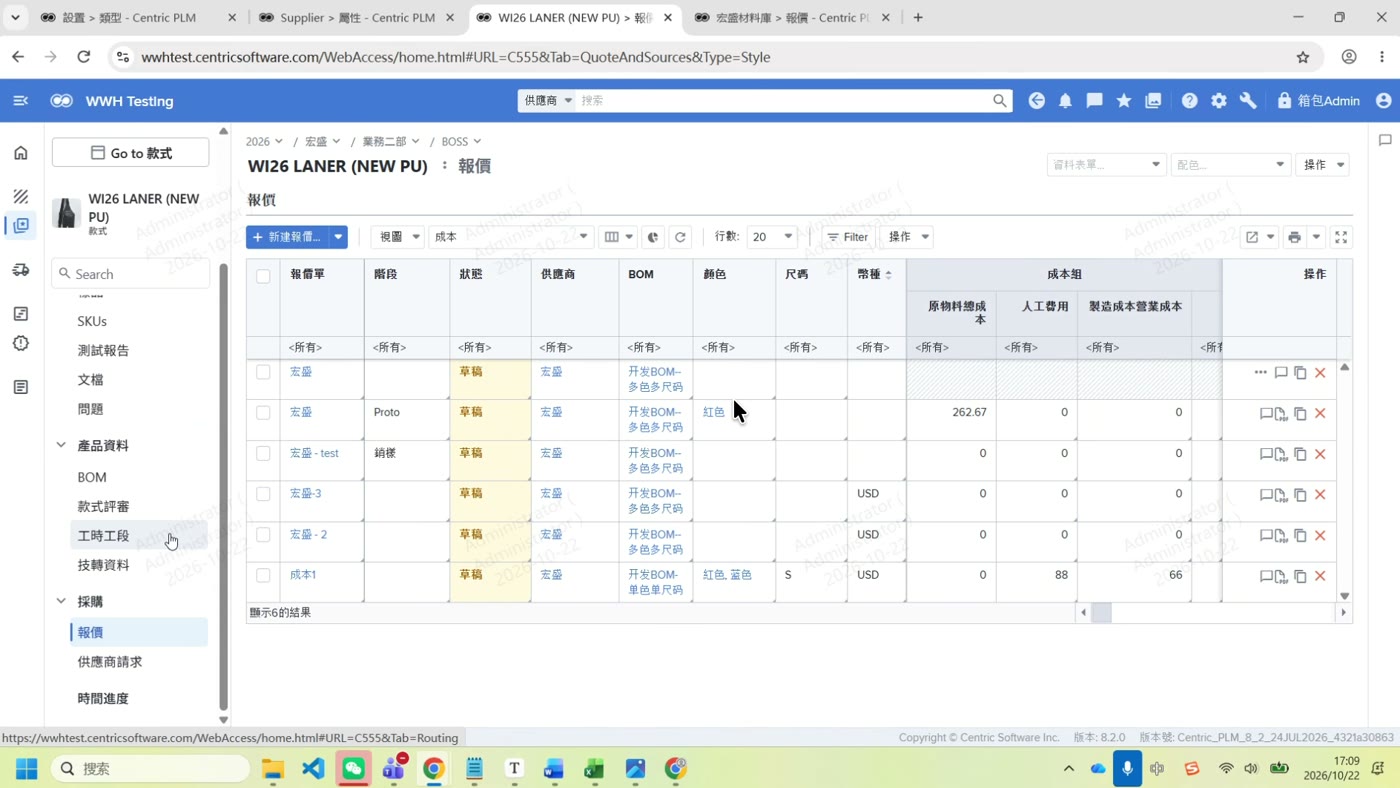
Task: Check the 成本1 row checkbox
Action: 263,576
